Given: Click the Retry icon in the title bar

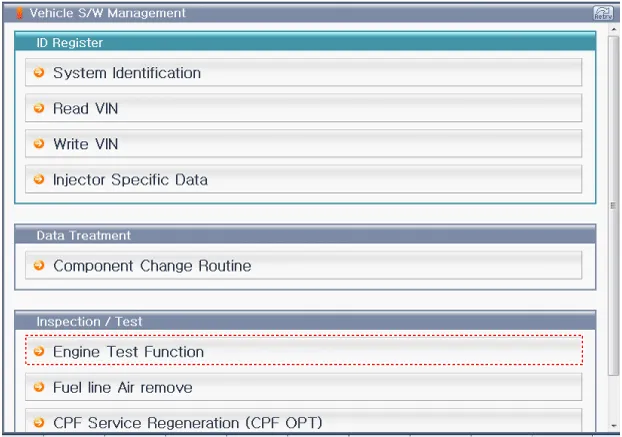Looking at the screenshot, I should (601, 13).
